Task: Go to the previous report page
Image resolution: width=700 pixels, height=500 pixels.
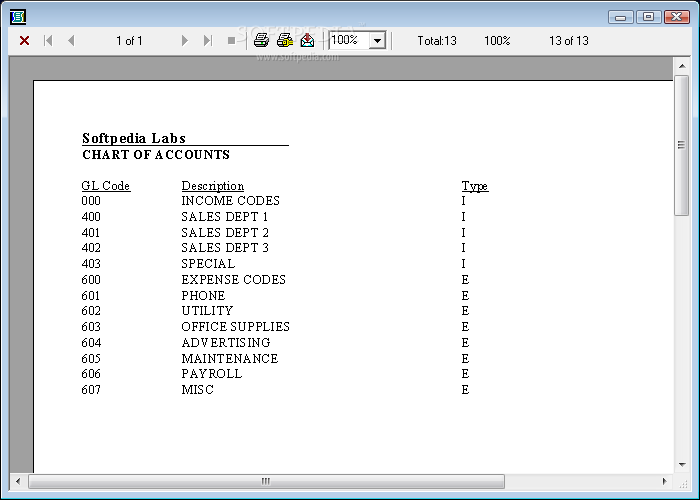Action: (x=71, y=41)
